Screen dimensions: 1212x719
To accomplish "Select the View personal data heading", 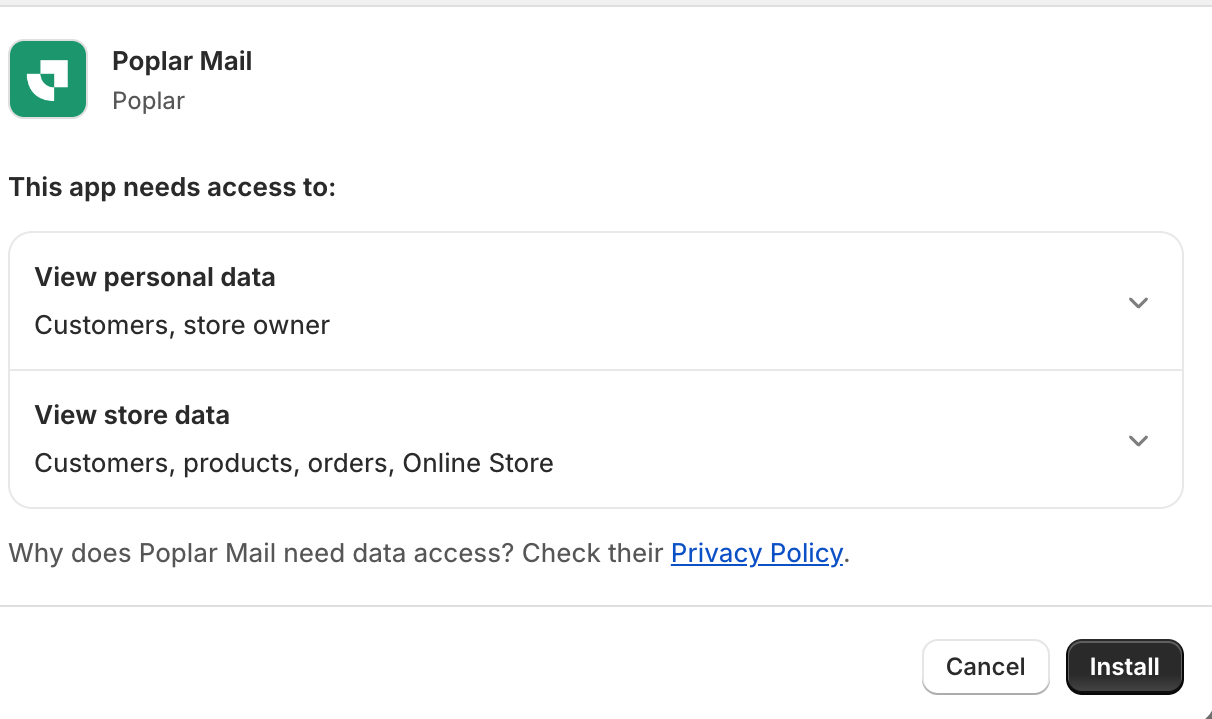I will click(x=155, y=277).
